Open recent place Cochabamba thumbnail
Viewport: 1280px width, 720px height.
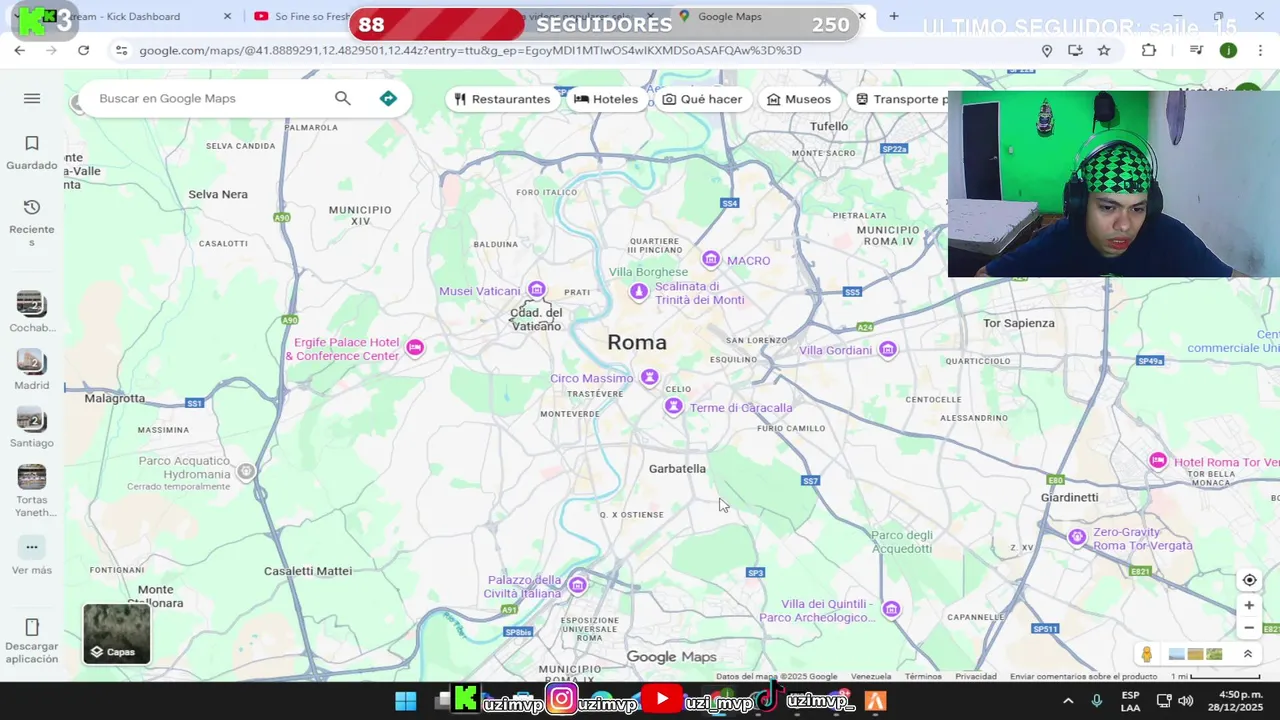(32, 303)
